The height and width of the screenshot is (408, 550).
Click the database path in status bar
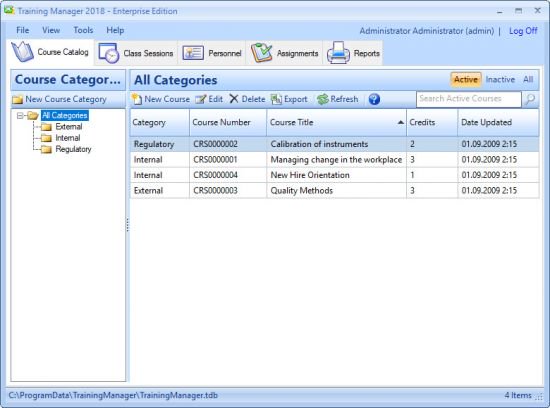(x=113, y=395)
